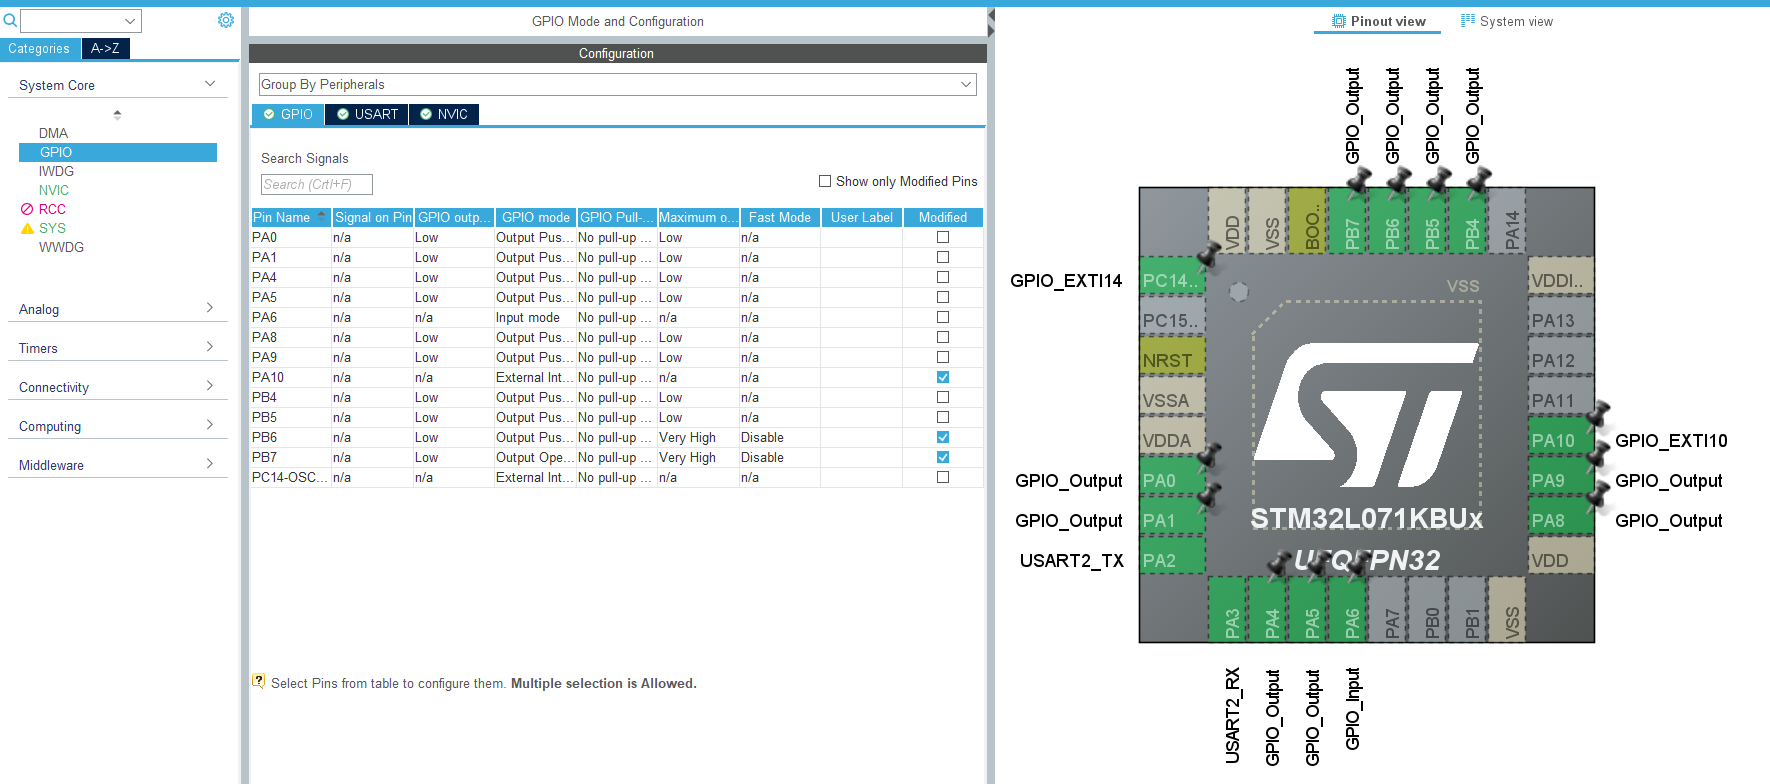Toggle Modified checkbox for PA6 row
The width and height of the screenshot is (1770, 784).
tap(943, 317)
